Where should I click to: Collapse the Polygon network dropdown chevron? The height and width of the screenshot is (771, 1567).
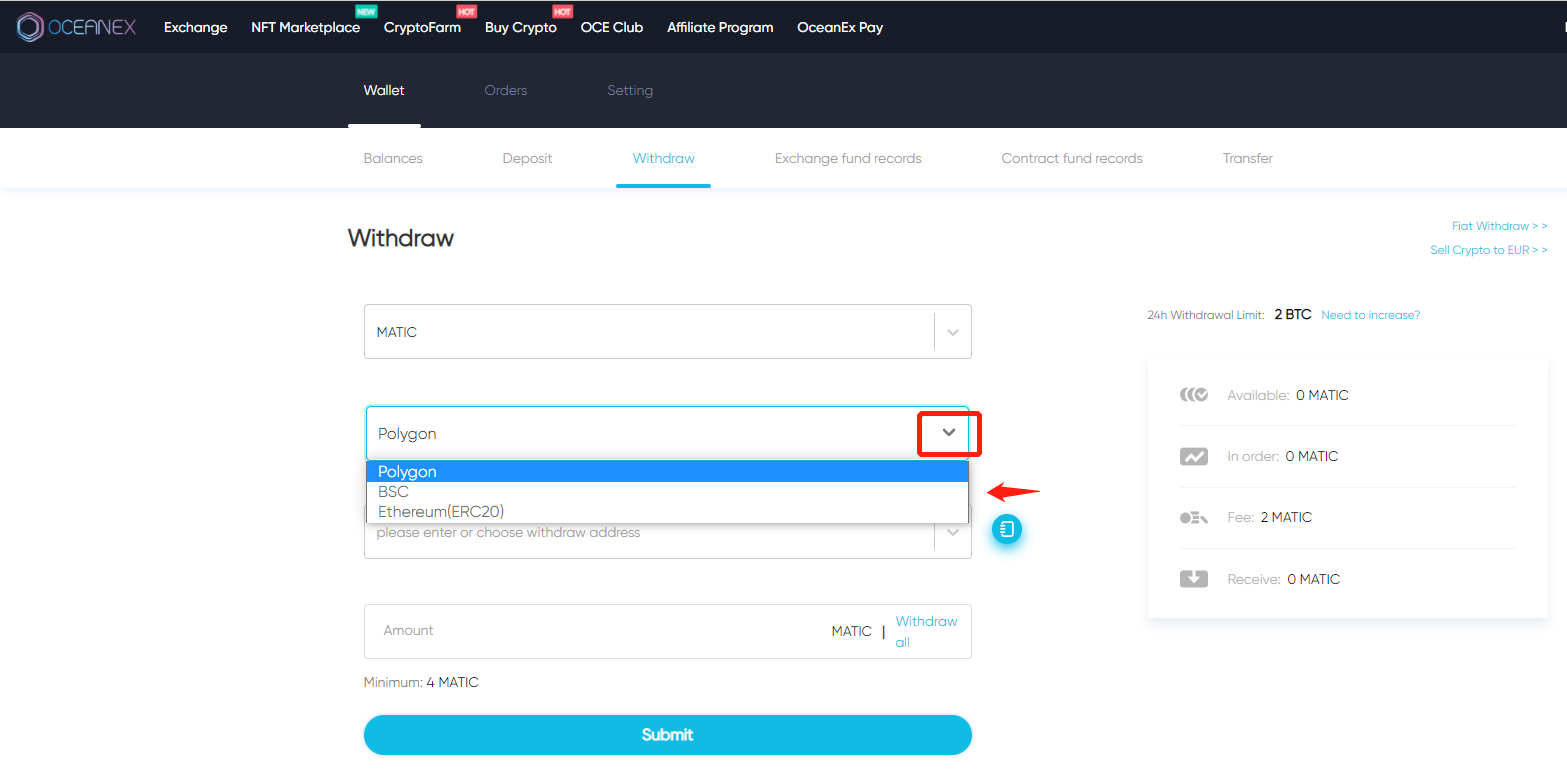[949, 433]
